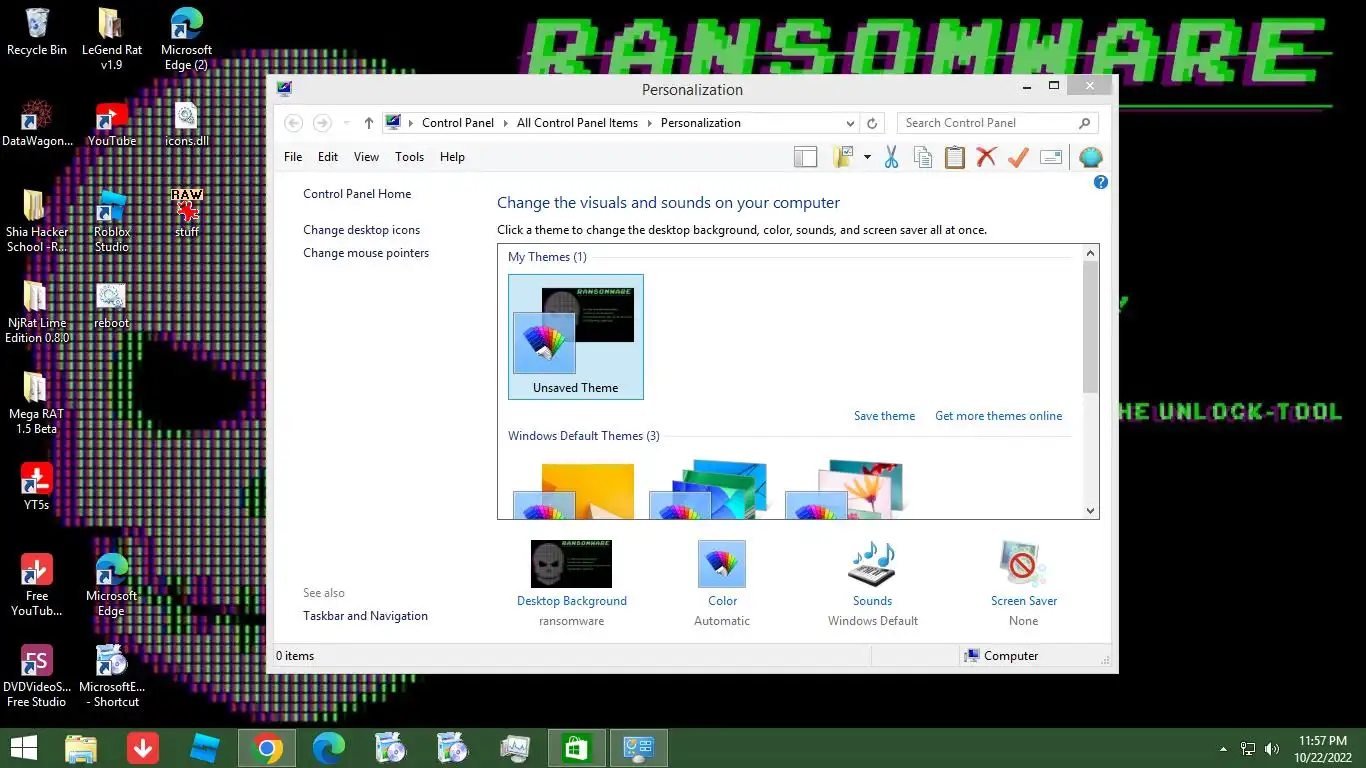
Task: Click the All Control Panel Items breadcrumb
Action: [x=577, y=123]
